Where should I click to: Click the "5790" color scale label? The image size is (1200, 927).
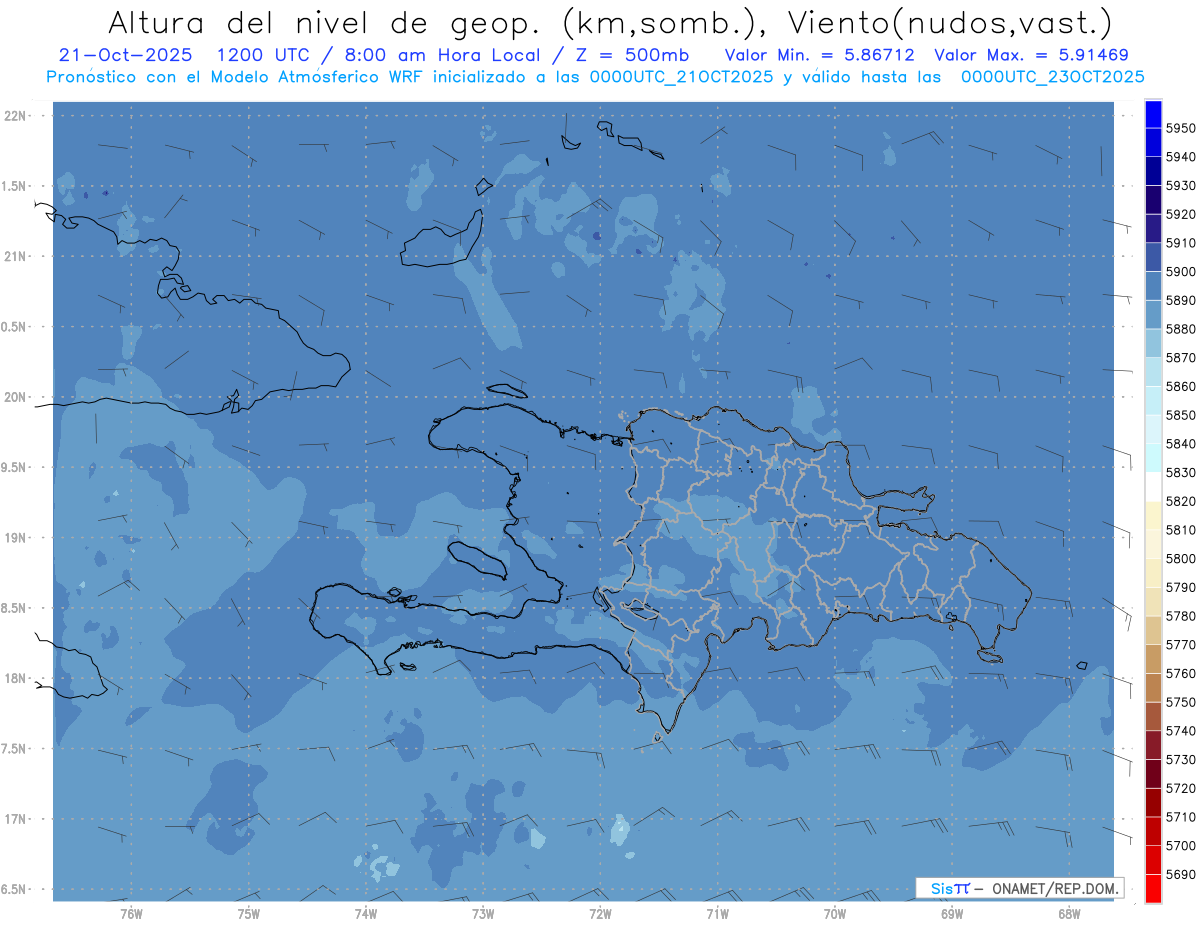1181,587
